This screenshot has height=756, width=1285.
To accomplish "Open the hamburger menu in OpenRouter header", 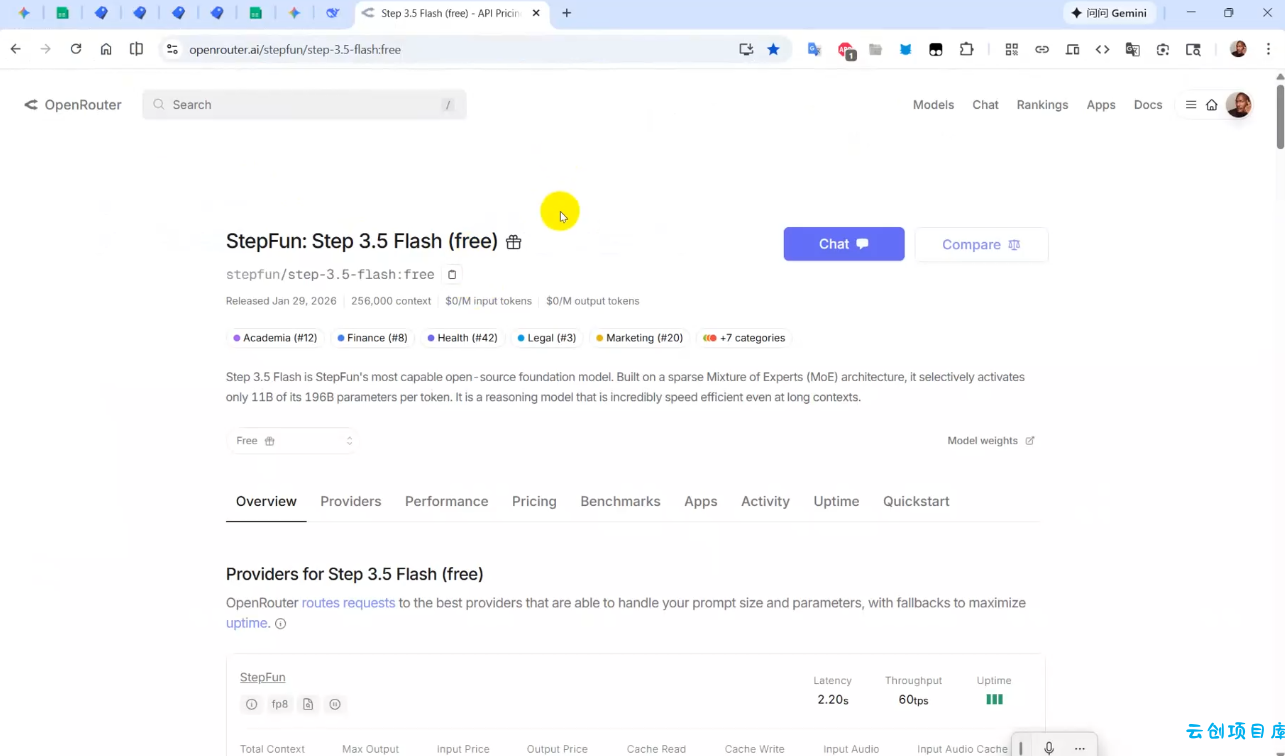I will [1190, 105].
